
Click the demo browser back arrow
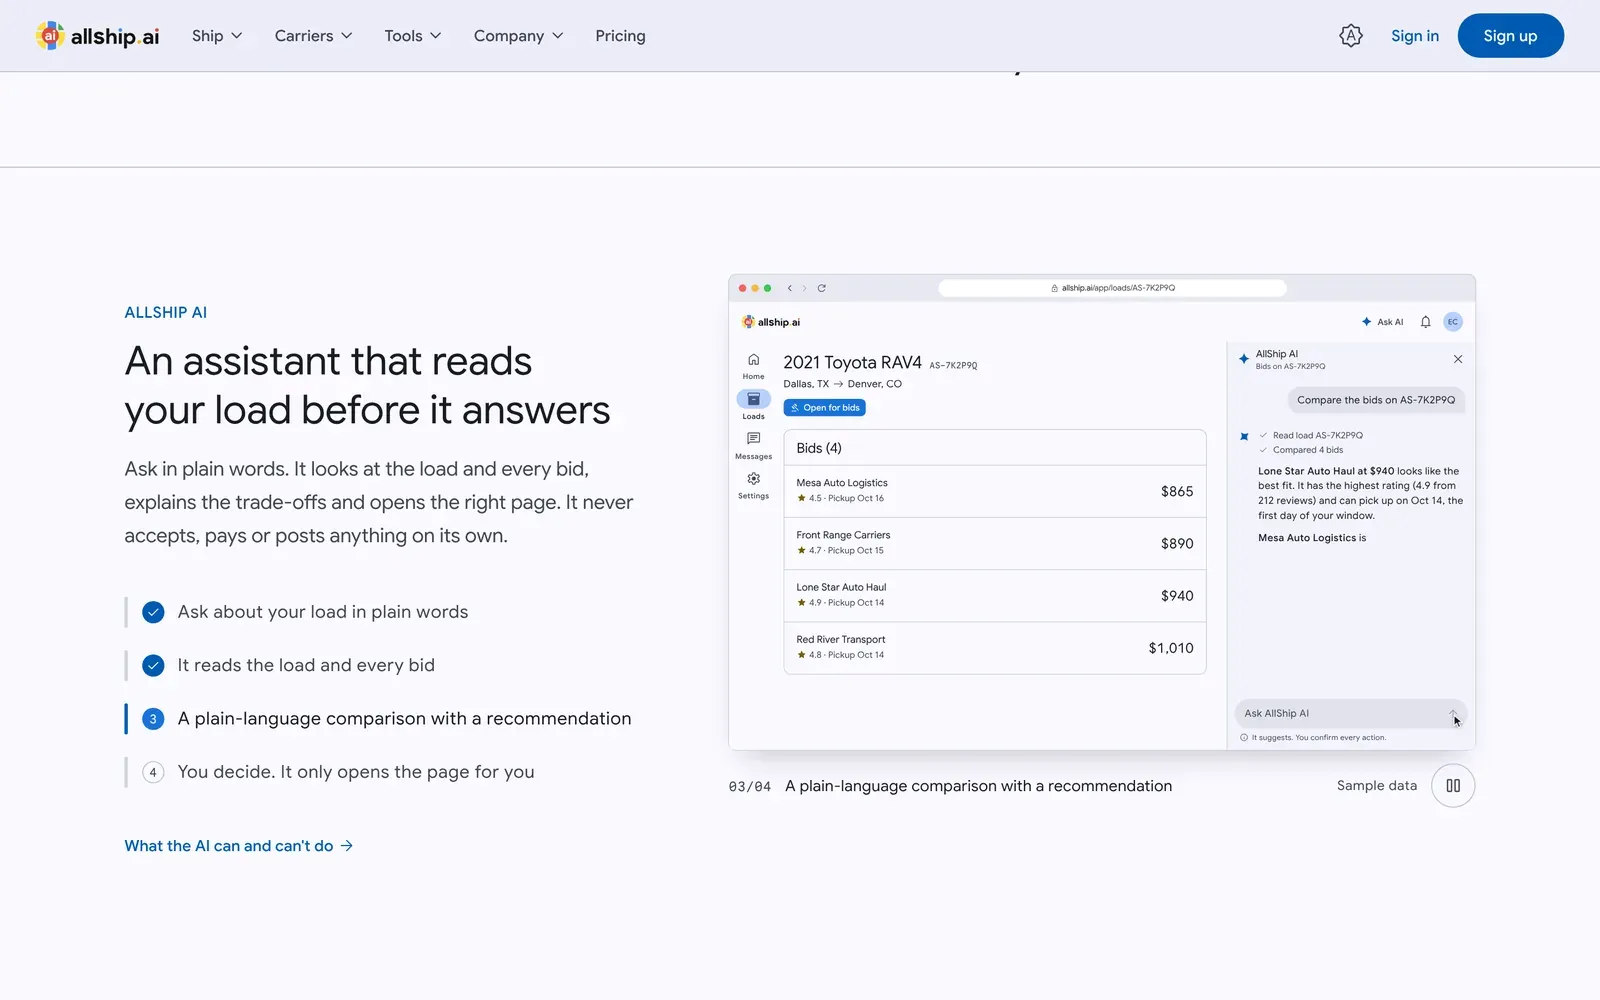pos(789,288)
